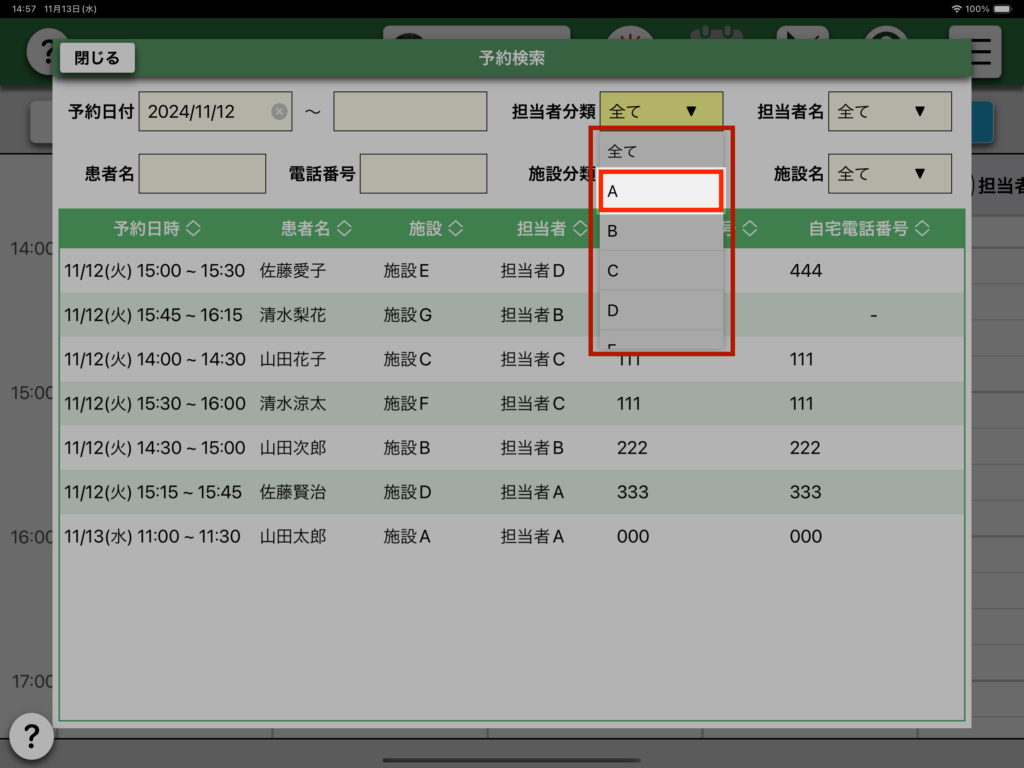The height and width of the screenshot is (768, 1024).
Task: Pick 全て from the open dropdown list
Action: (661, 152)
